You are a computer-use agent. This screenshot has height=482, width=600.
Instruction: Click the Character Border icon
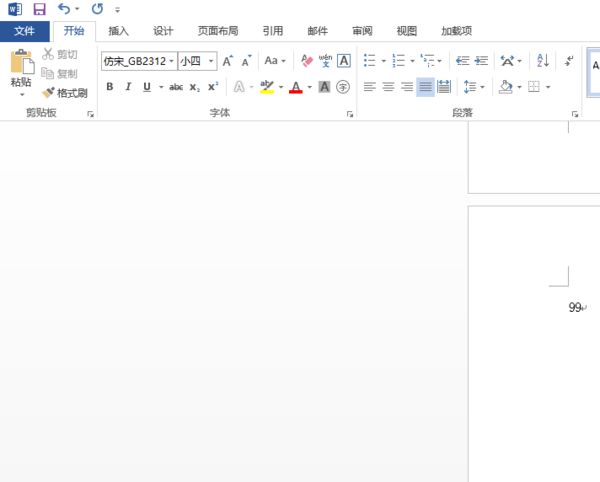coord(344,61)
